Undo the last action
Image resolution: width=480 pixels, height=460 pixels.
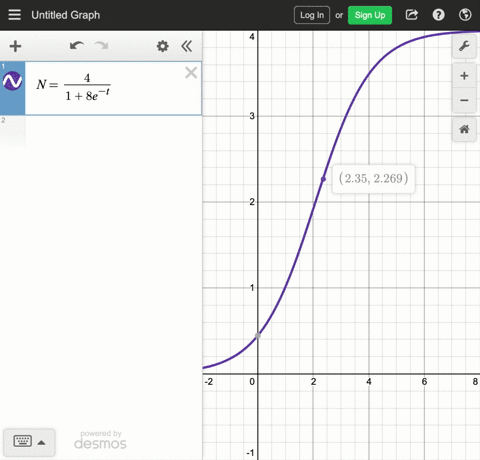coord(77,46)
